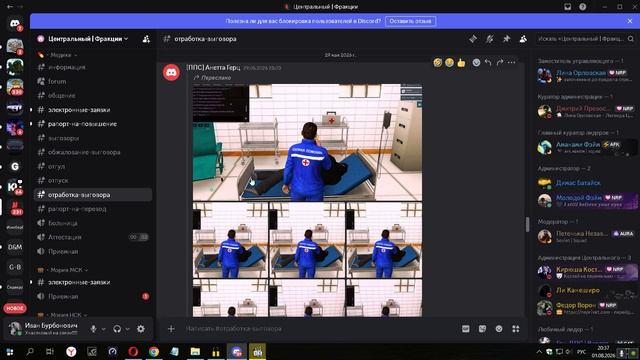Open the help icon in title bar
Viewport: 640px width, 360px height.
[x=582, y=7]
